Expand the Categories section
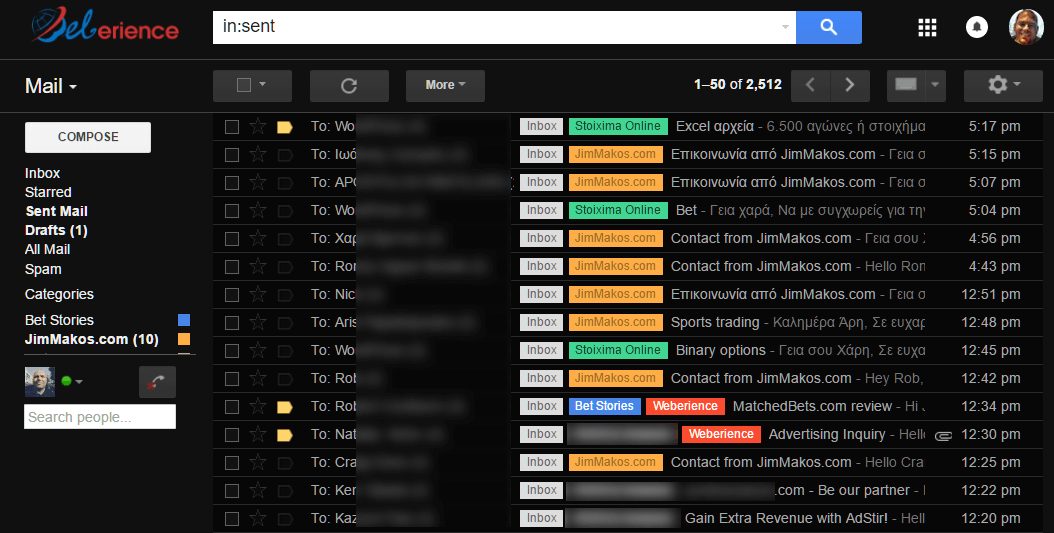This screenshot has width=1054, height=533. pos(59,294)
